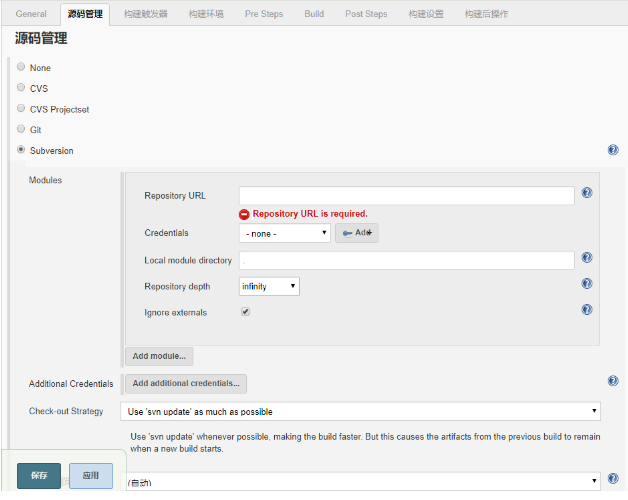Screen dimensions: 628x500
Task: Click Add additional credentials... button
Action: point(186,383)
